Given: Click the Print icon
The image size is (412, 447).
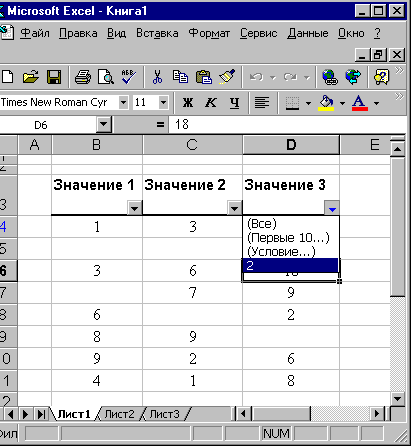Looking at the screenshot, I should 83,77.
